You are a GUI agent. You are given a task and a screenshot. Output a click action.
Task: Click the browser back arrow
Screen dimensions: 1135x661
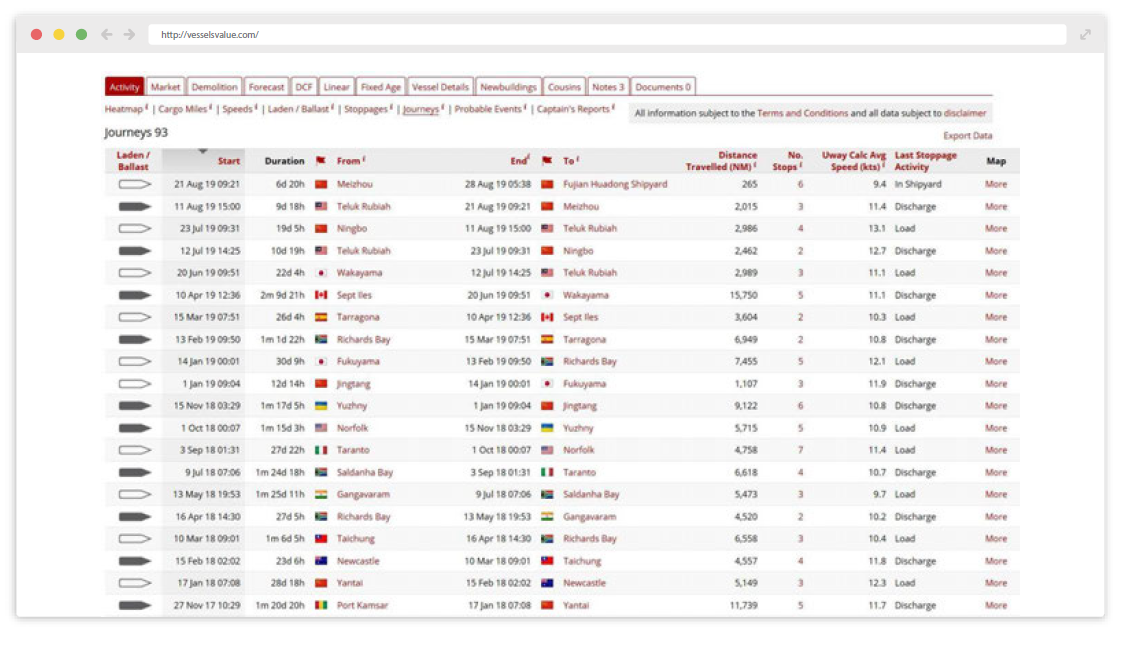[x=107, y=34]
